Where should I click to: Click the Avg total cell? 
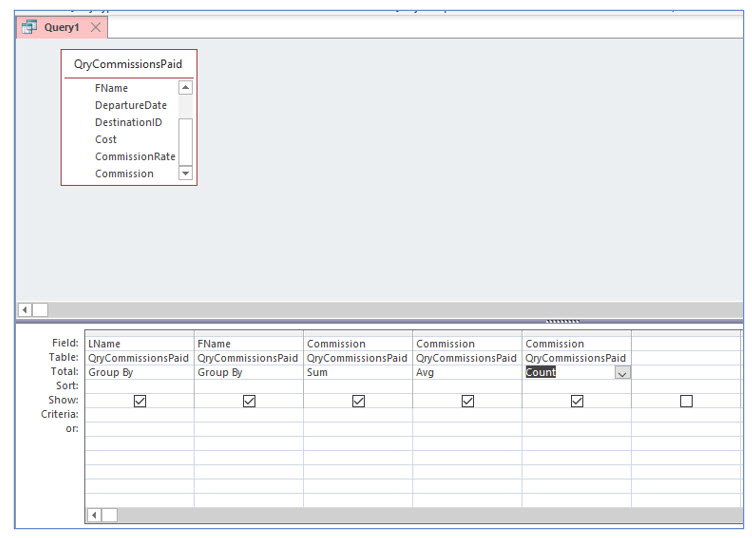tap(468, 373)
